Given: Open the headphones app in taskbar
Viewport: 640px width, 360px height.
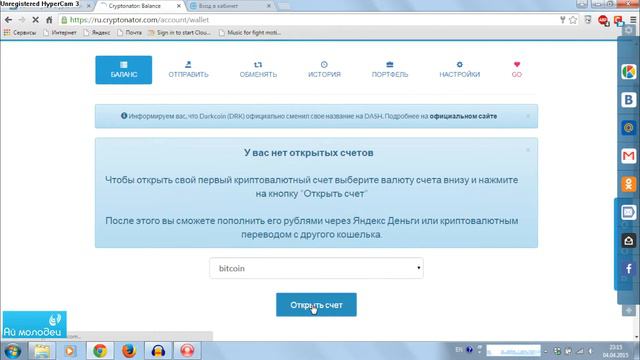Looking at the screenshot, I should 158,351.
